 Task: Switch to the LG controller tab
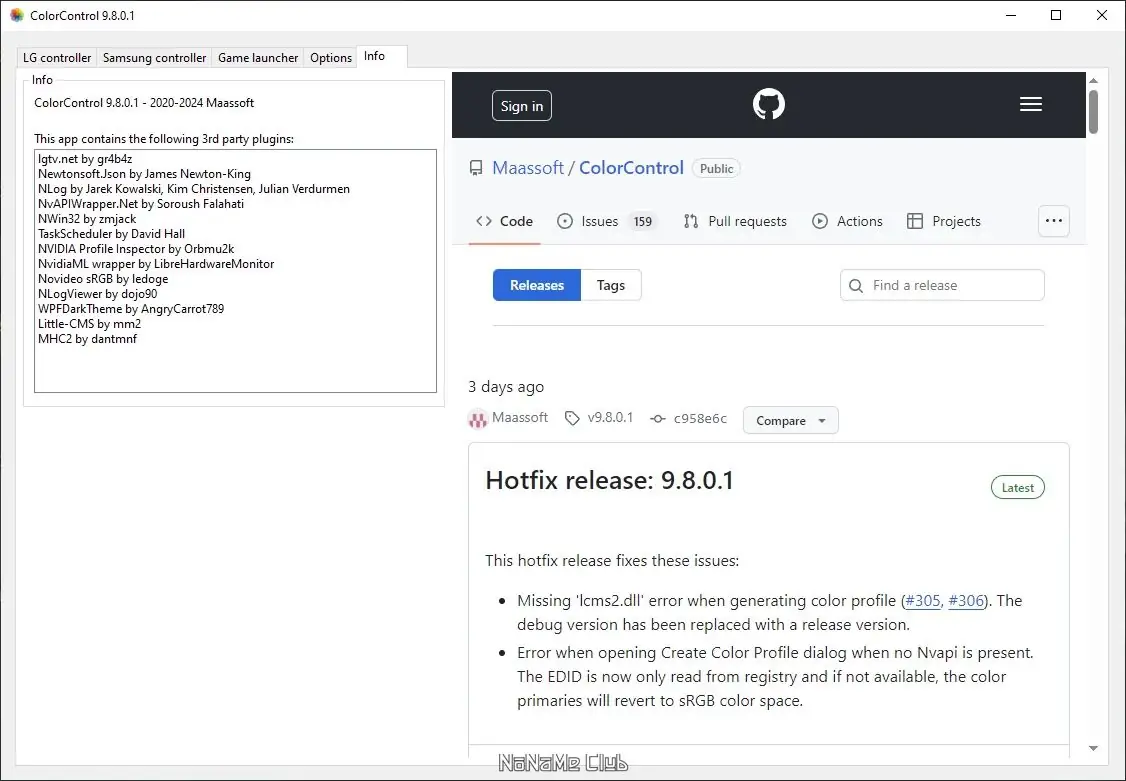(x=57, y=58)
